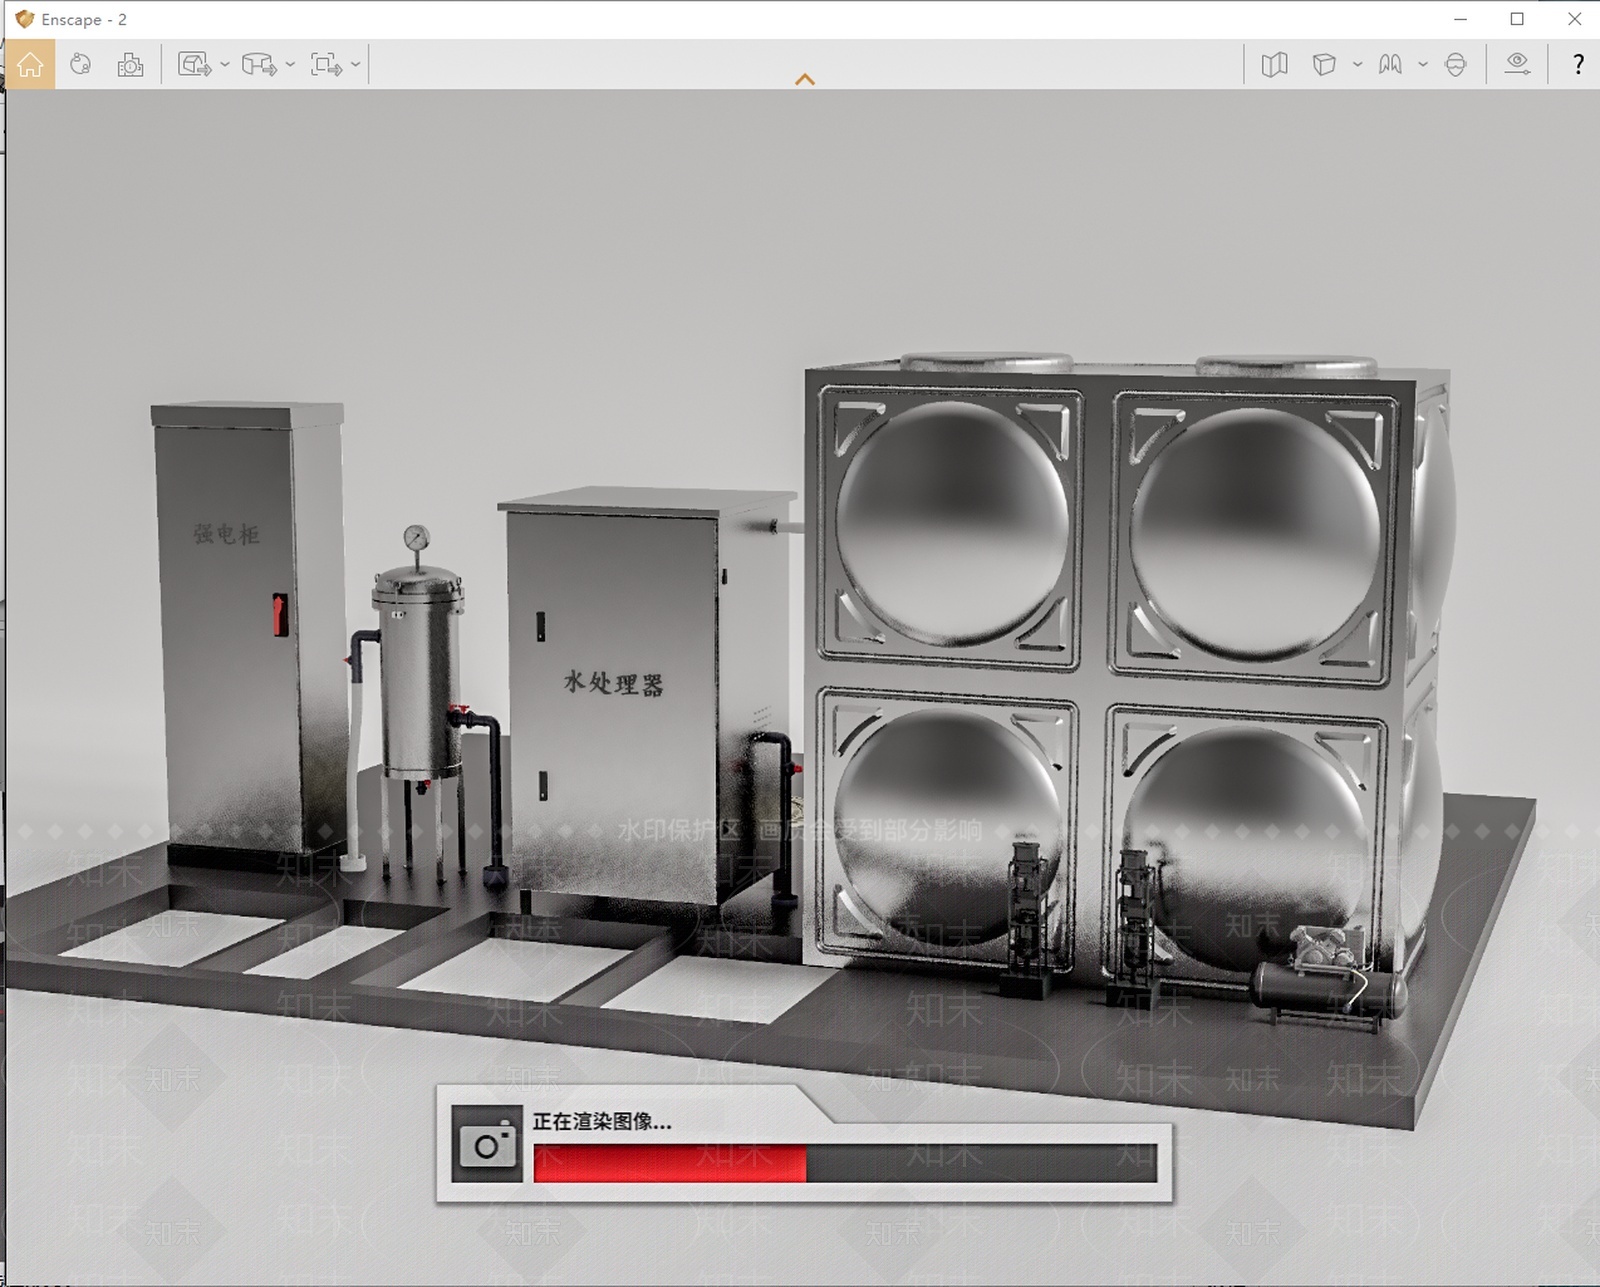Expand the dropdown next to book icon
This screenshot has height=1287, width=1600.
click(1423, 65)
